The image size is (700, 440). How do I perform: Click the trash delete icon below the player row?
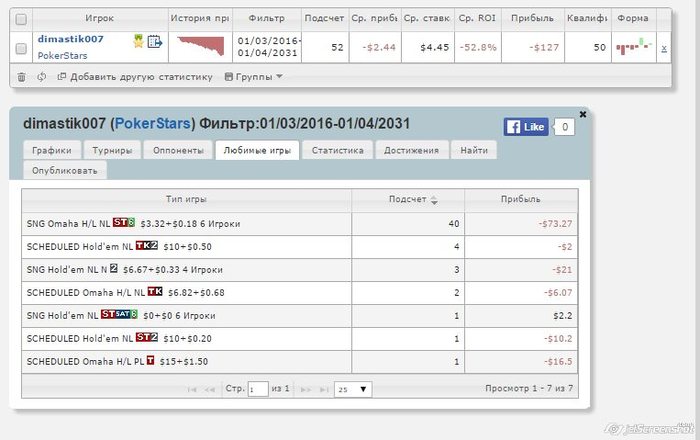point(21,77)
